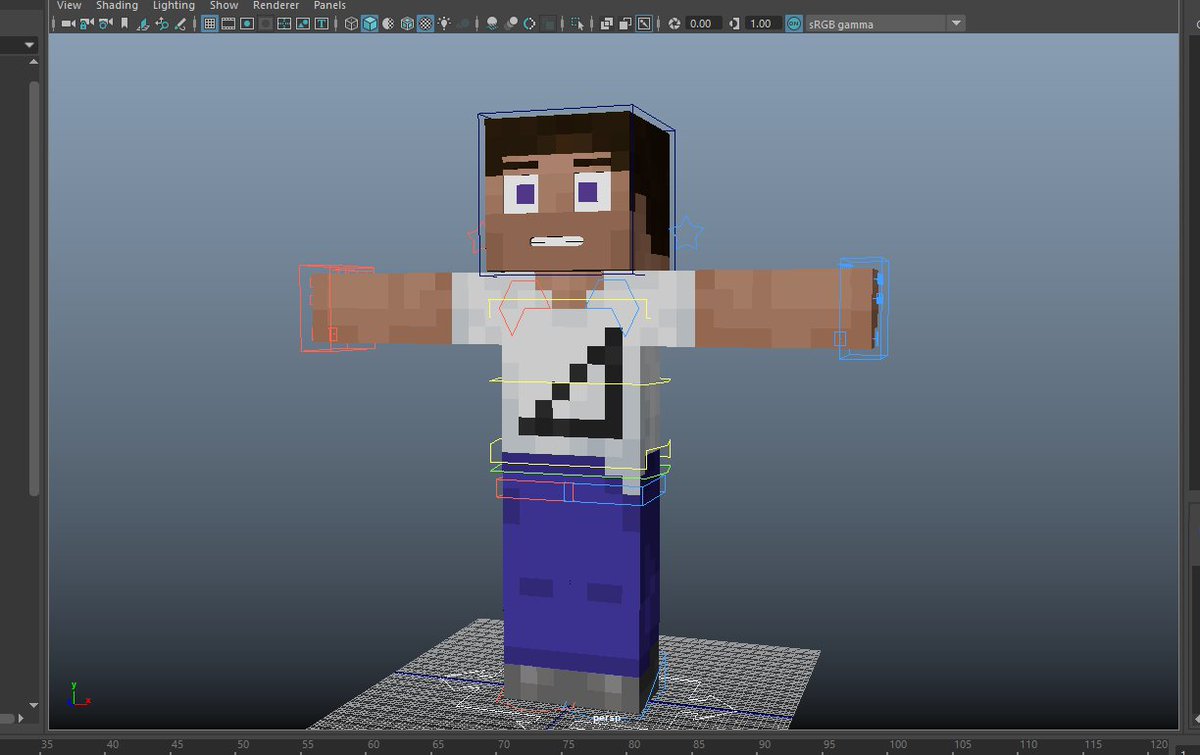This screenshot has width=1200, height=755.
Task: Open the Renderer panel menu
Action: 276,5
